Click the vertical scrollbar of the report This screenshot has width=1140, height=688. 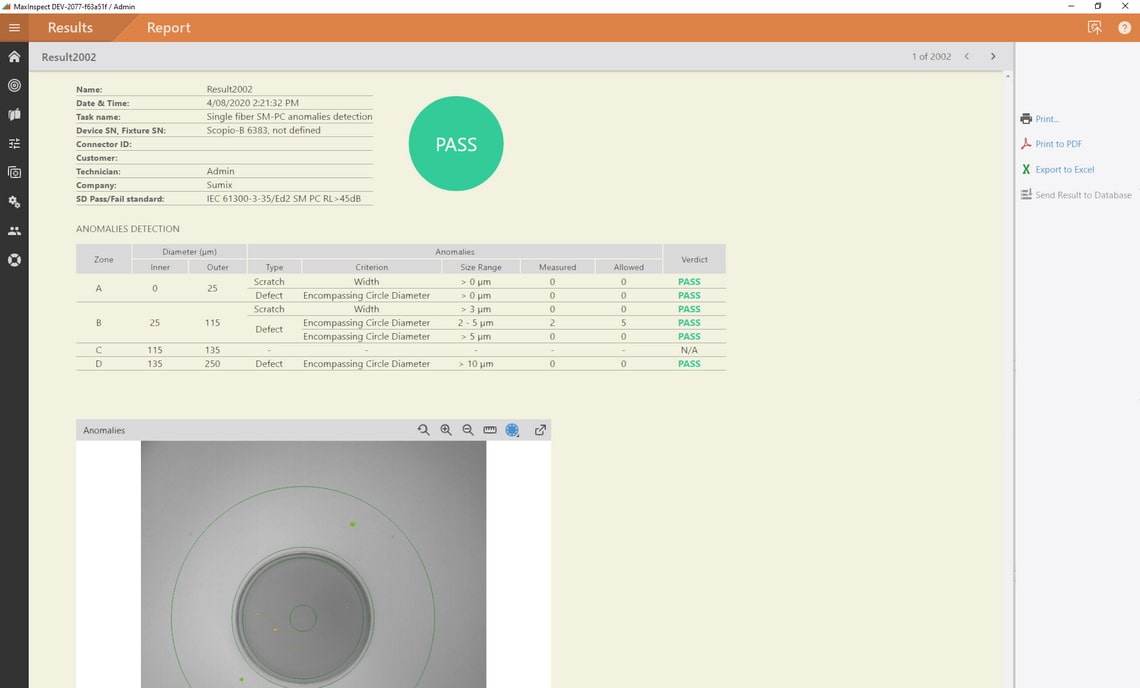pos(1008,378)
